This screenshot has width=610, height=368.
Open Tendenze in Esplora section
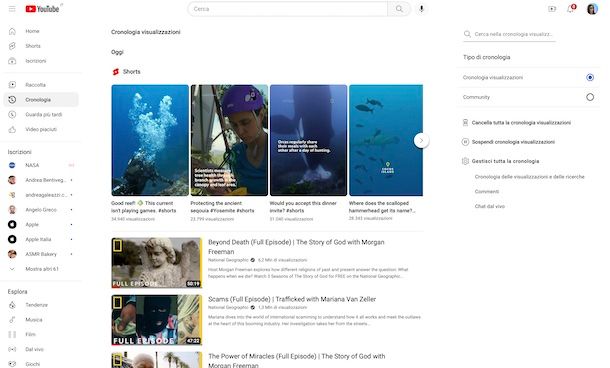click(41, 305)
